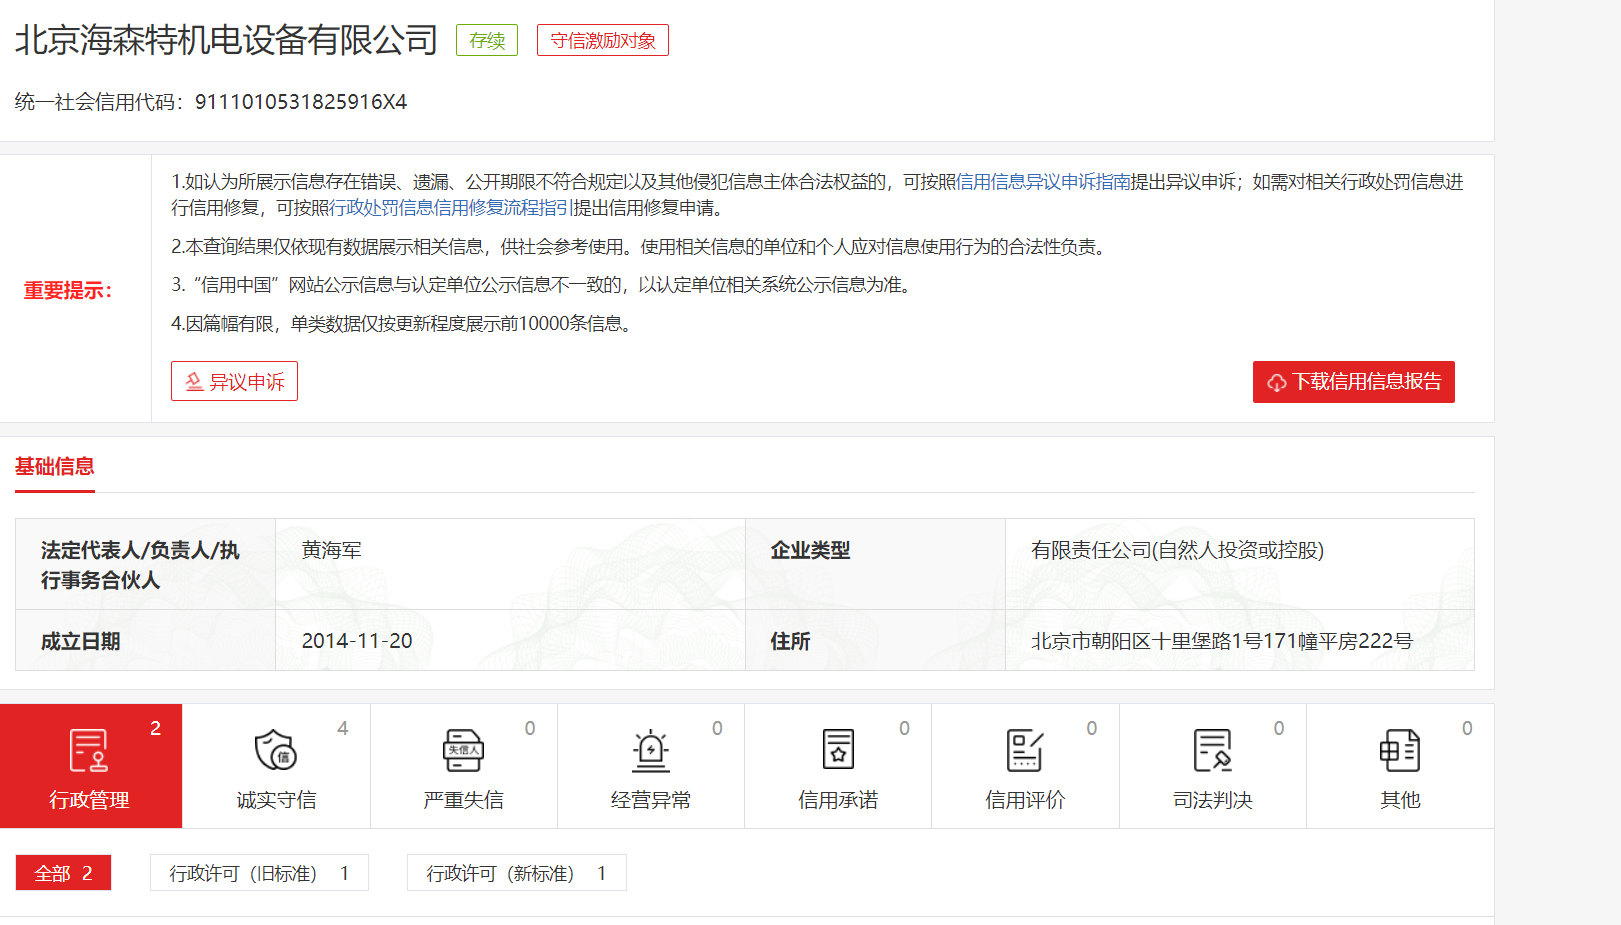
Task: Click the 司法判决 gavel document icon
Action: 1212,750
